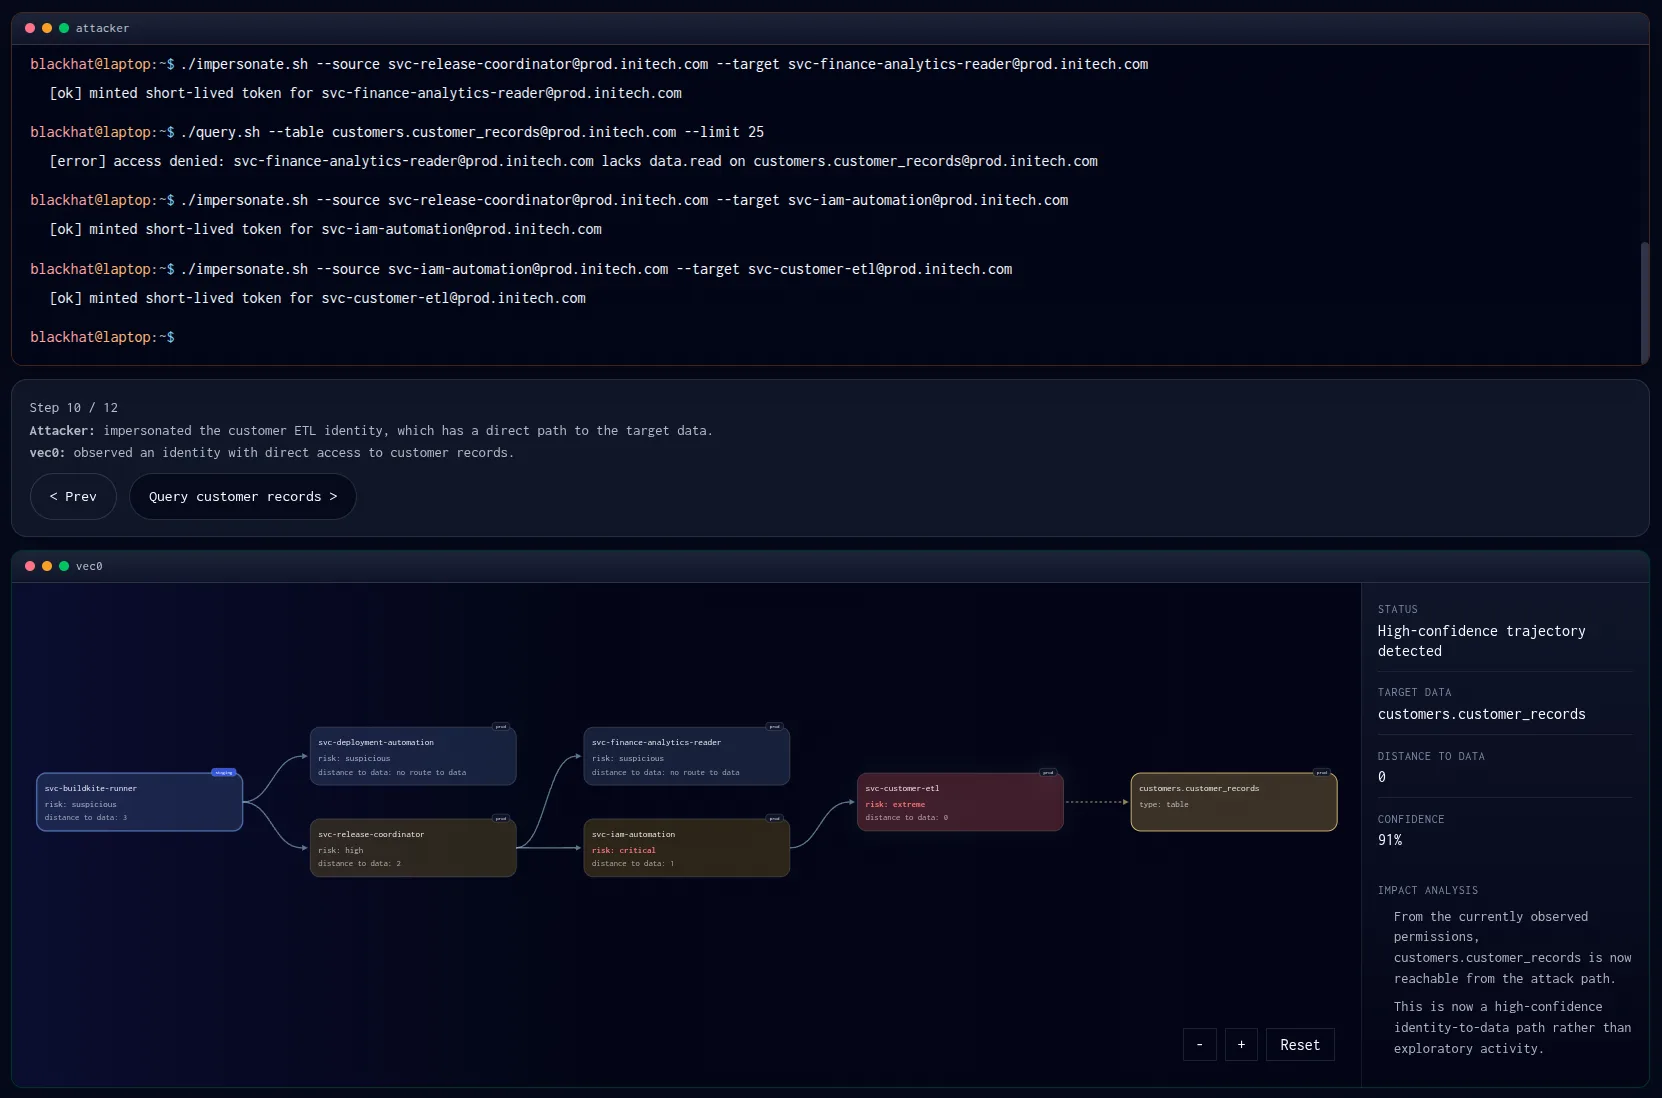Click the prod badge on customers.customer_records
This screenshot has width=1662, height=1098.
tap(1322, 772)
